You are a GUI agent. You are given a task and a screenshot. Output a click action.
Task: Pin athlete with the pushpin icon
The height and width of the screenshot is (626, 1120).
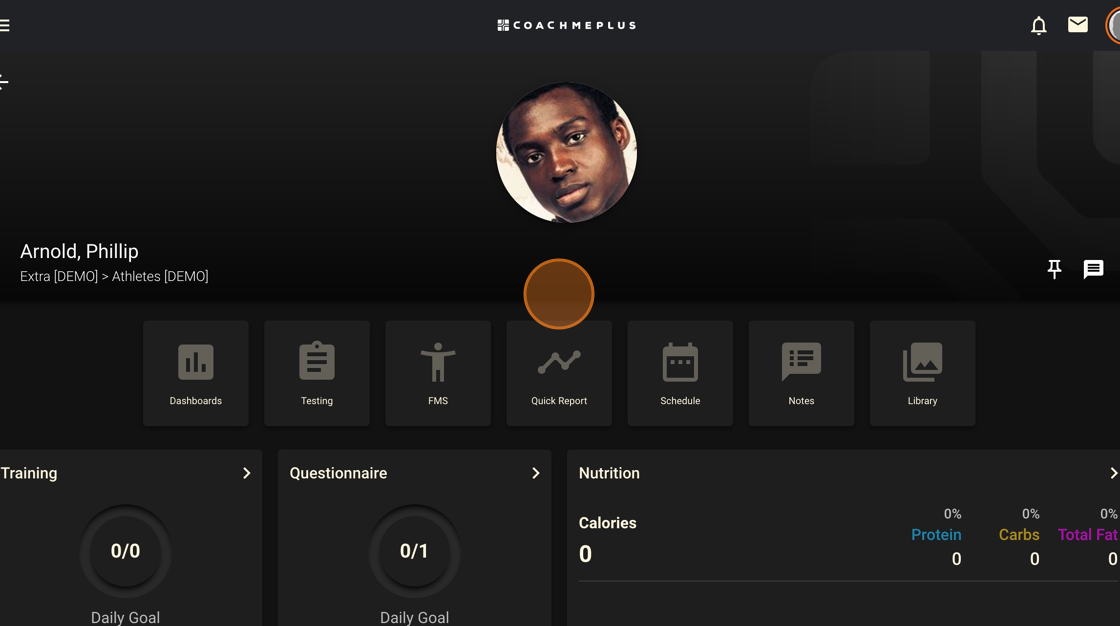1054,269
